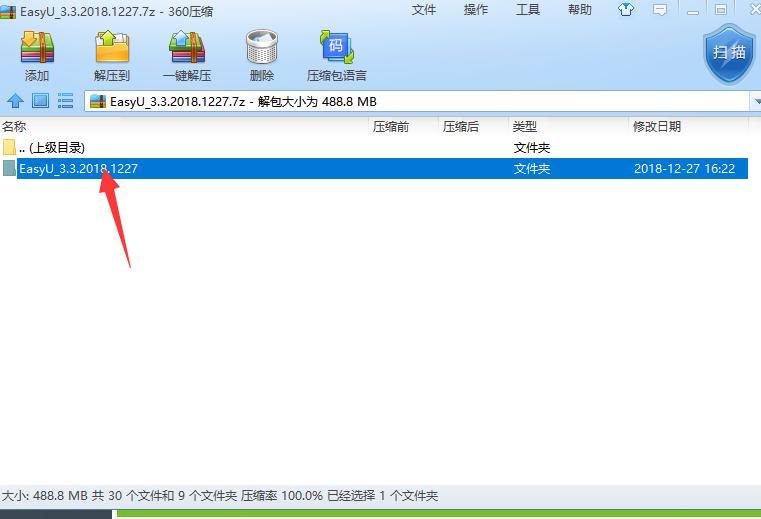
Task: Open the 操作 menu
Action: coord(476,10)
